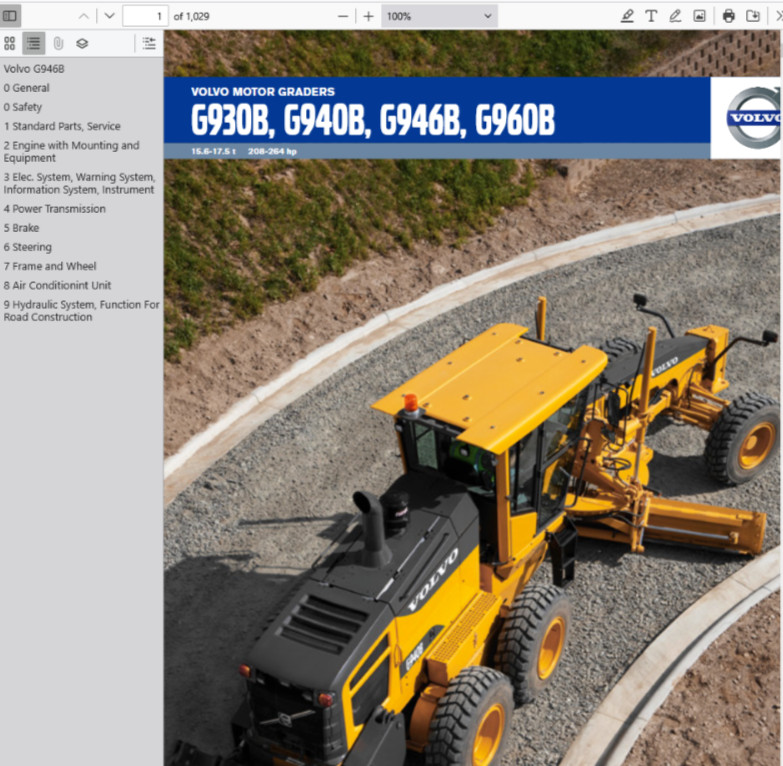The image size is (783, 766).
Task: Open 8 Air Conditionint Unit section
Action: point(57,286)
